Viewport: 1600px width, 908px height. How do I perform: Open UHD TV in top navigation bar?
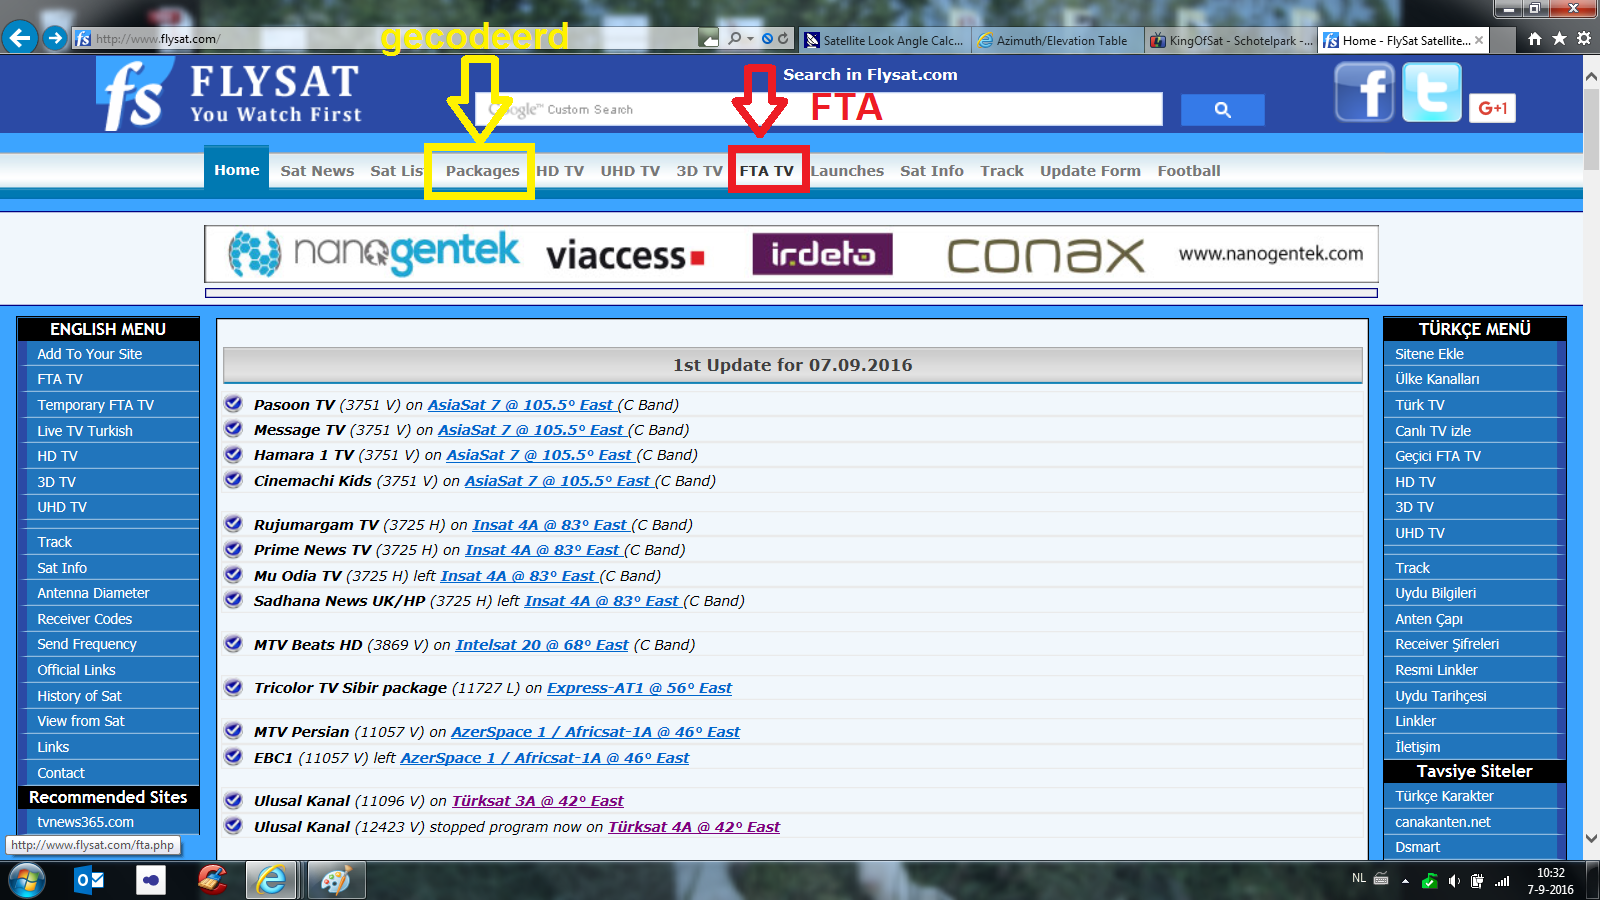pos(630,171)
